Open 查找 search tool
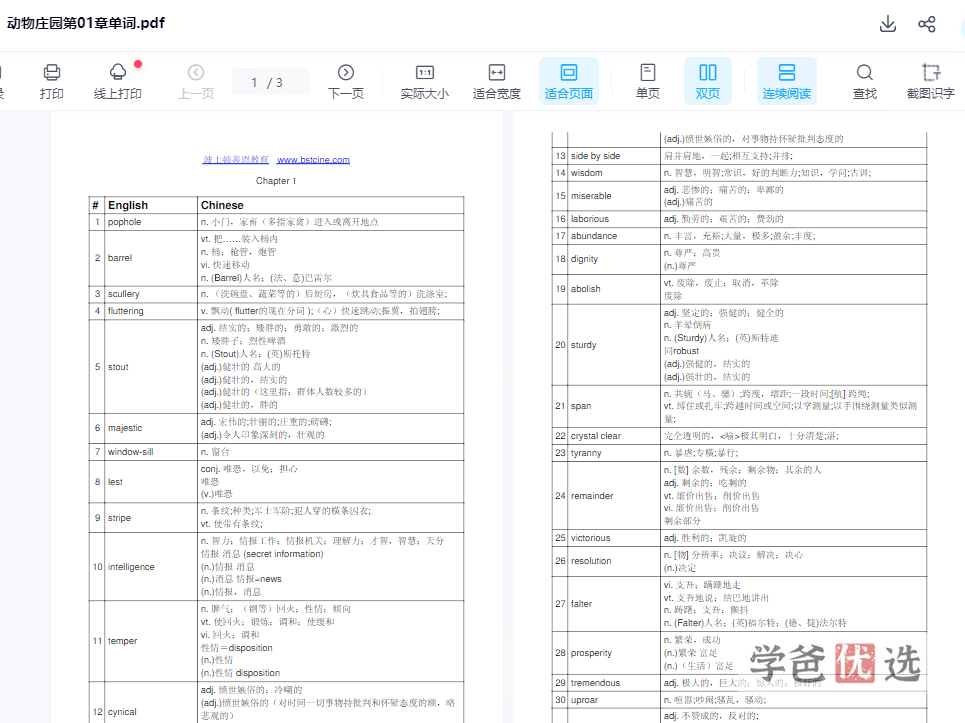The height and width of the screenshot is (723, 965). (x=865, y=81)
